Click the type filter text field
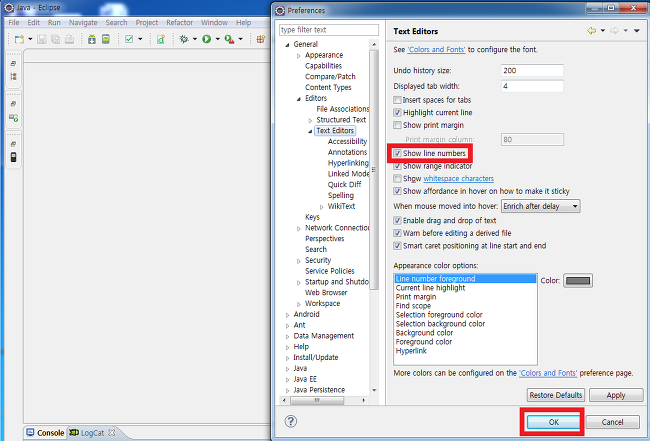Image resolution: width=650 pixels, height=441 pixels. click(329, 30)
